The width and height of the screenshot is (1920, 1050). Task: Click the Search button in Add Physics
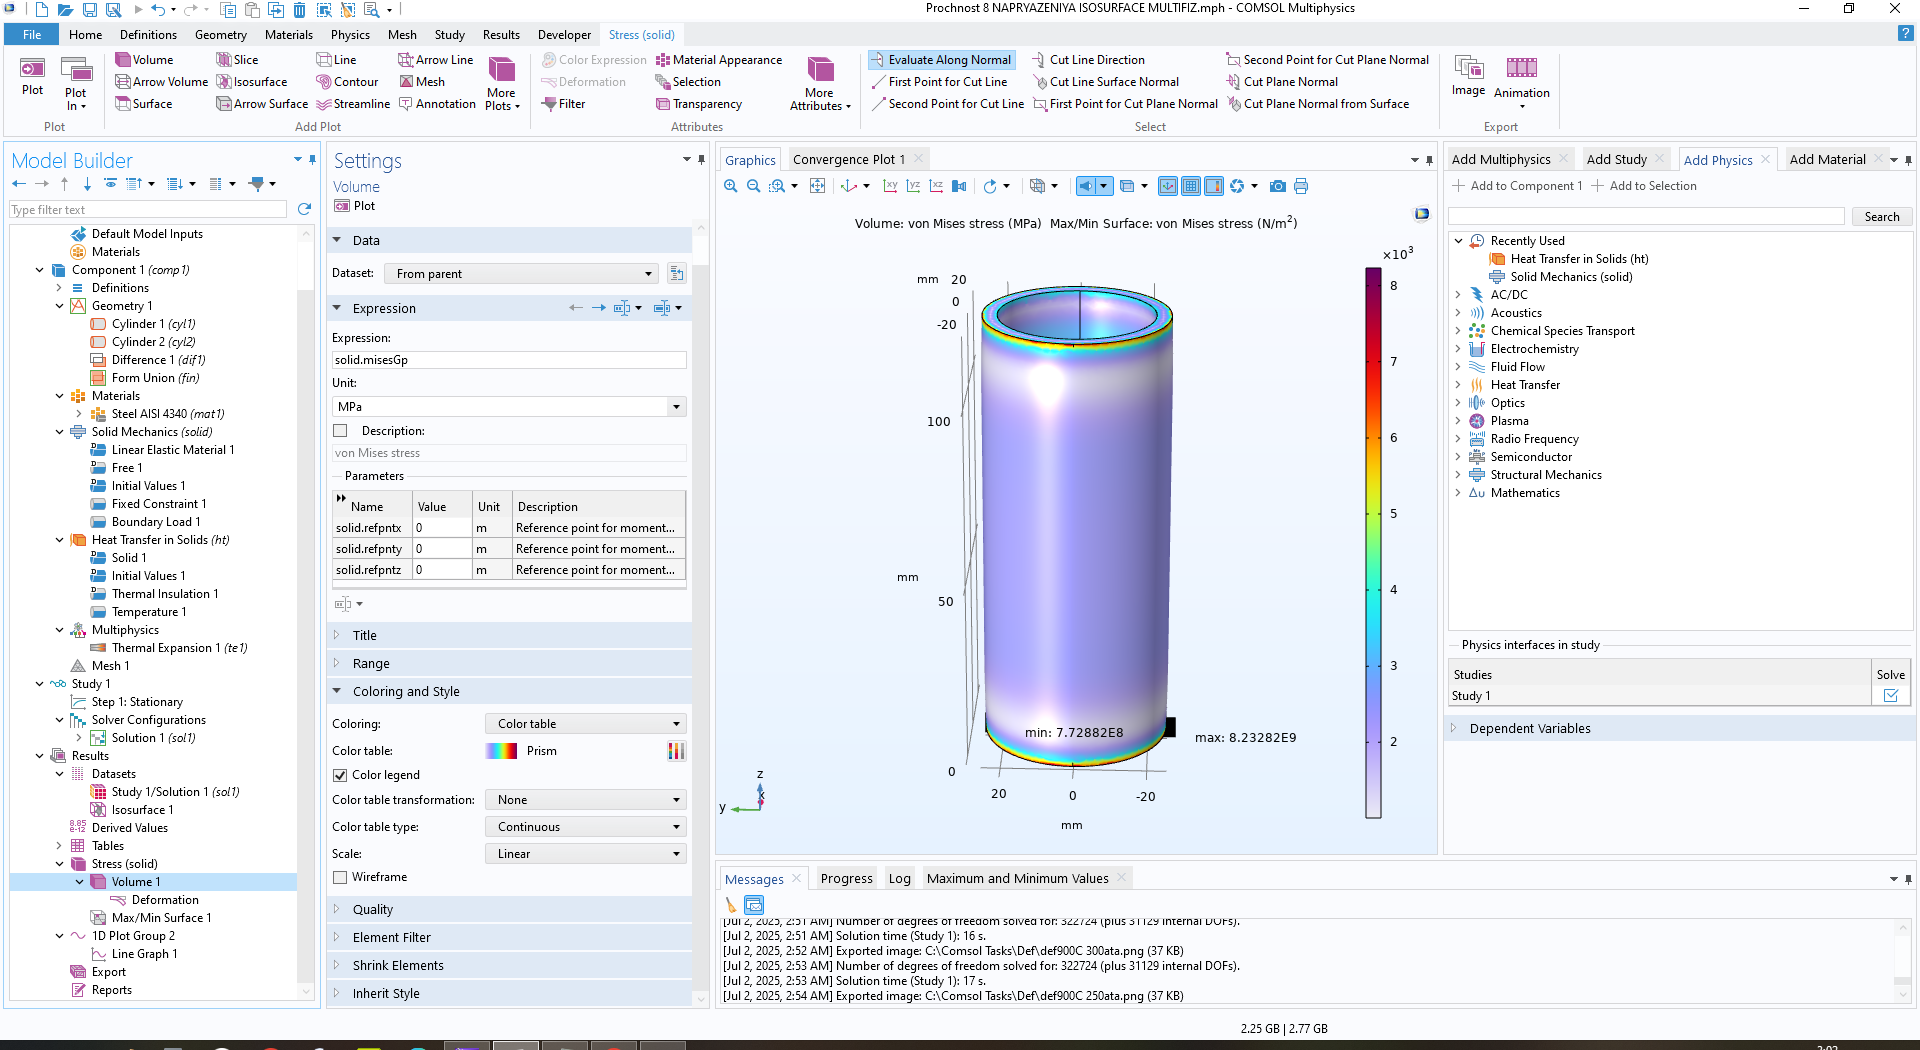click(x=1881, y=217)
